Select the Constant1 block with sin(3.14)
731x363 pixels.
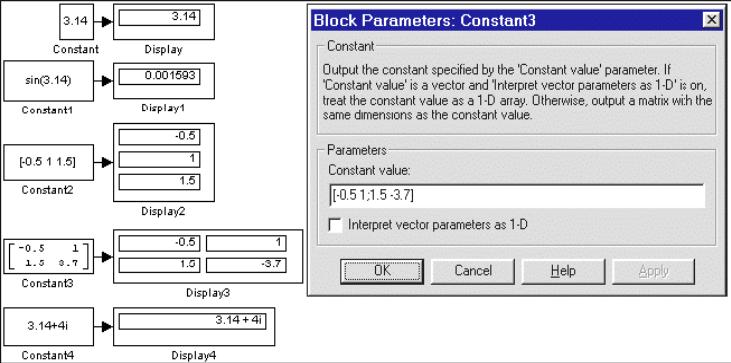coord(48,81)
